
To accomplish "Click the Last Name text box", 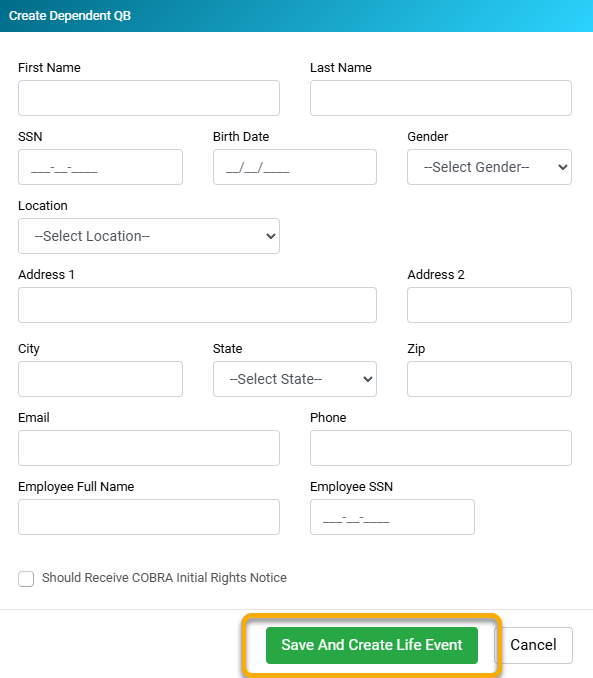I will 441,98.
